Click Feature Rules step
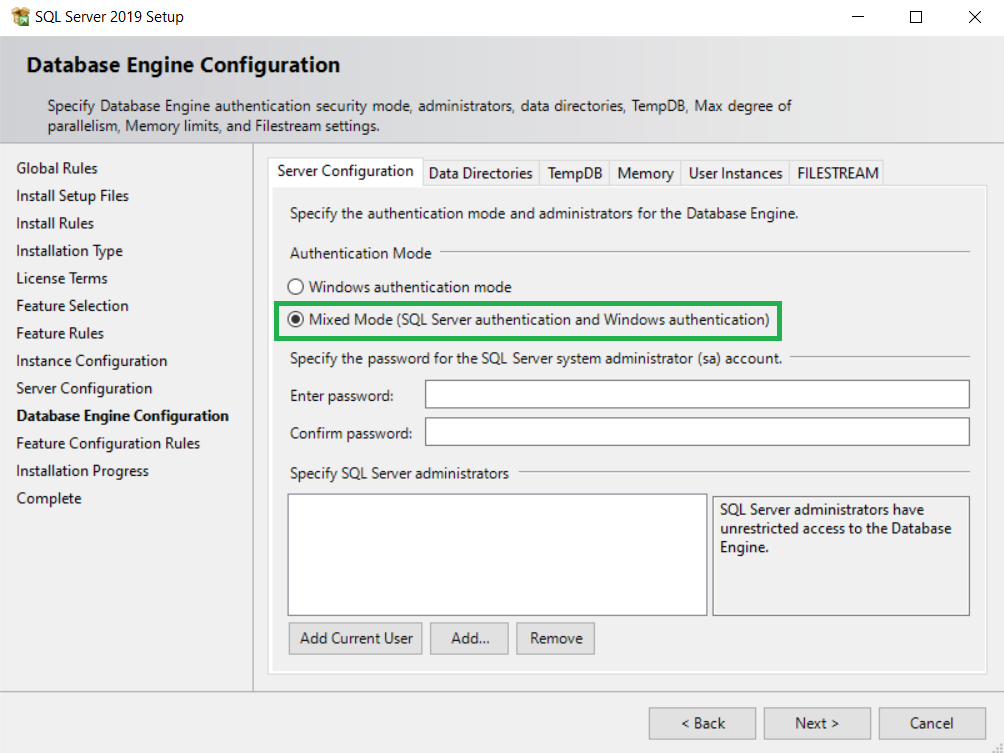Viewport: 1004px width, 753px height. click(x=60, y=334)
